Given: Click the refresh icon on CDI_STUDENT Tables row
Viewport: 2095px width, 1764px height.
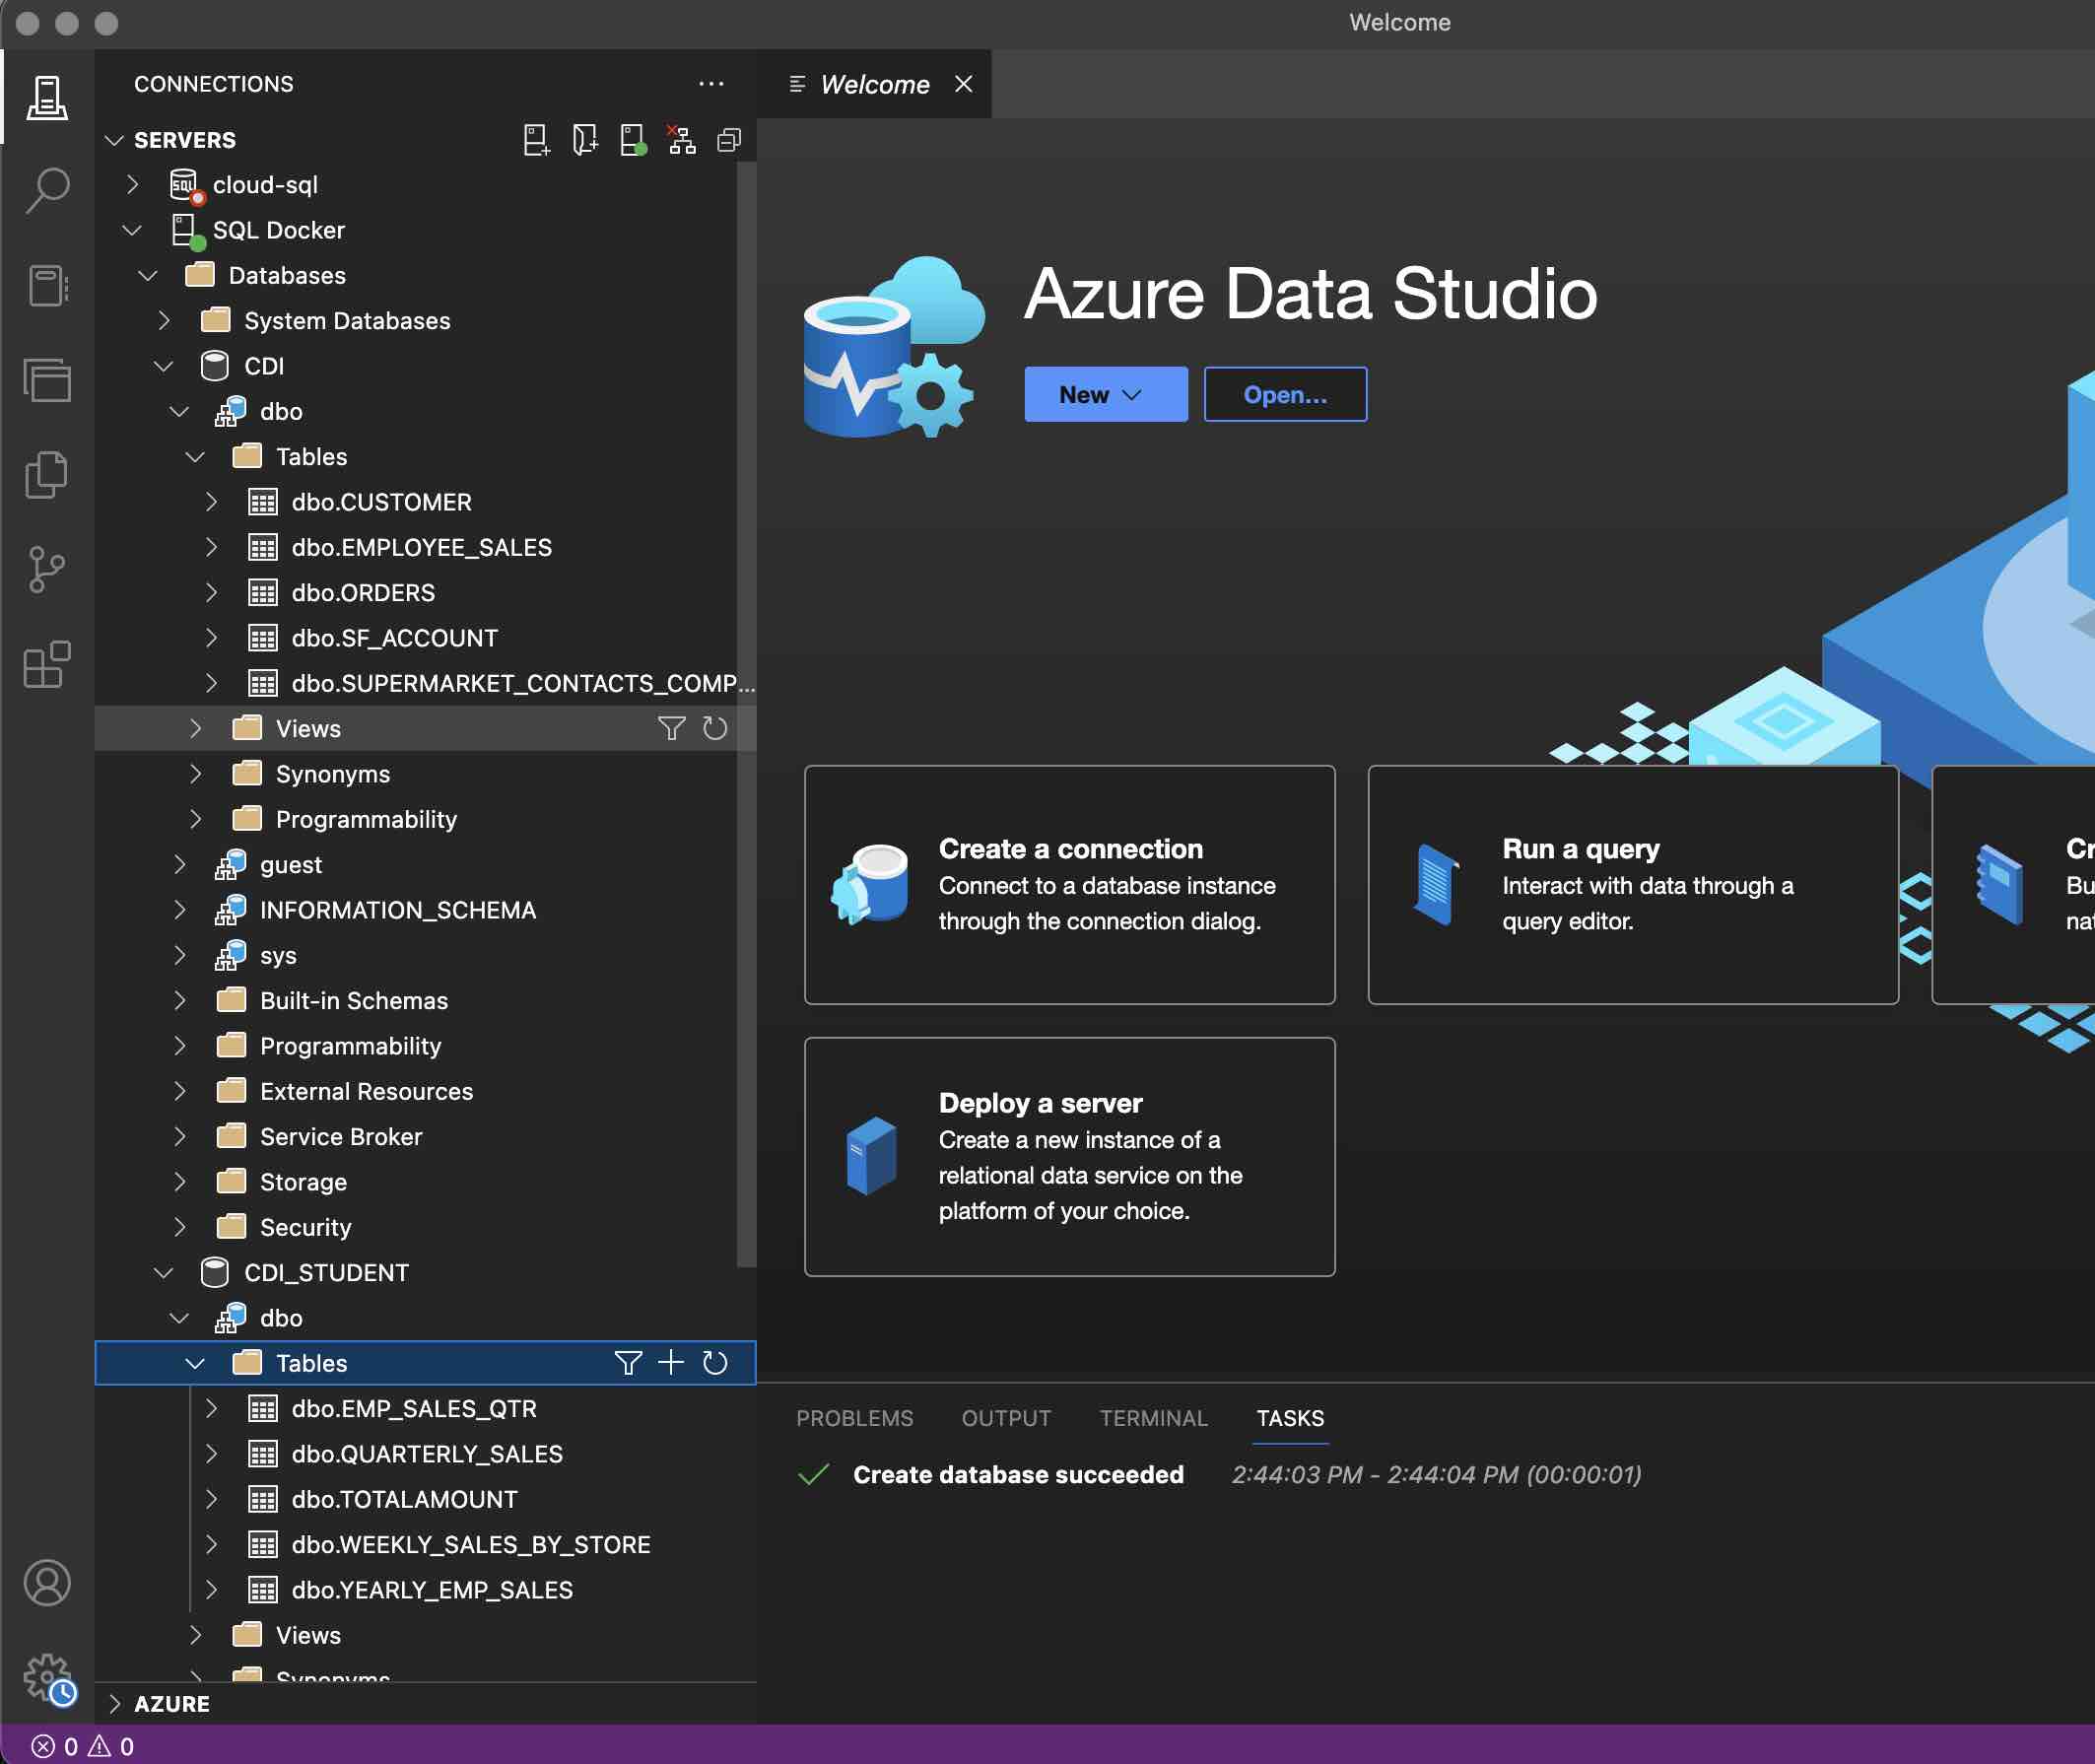Looking at the screenshot, I should tap(714, 1363).
